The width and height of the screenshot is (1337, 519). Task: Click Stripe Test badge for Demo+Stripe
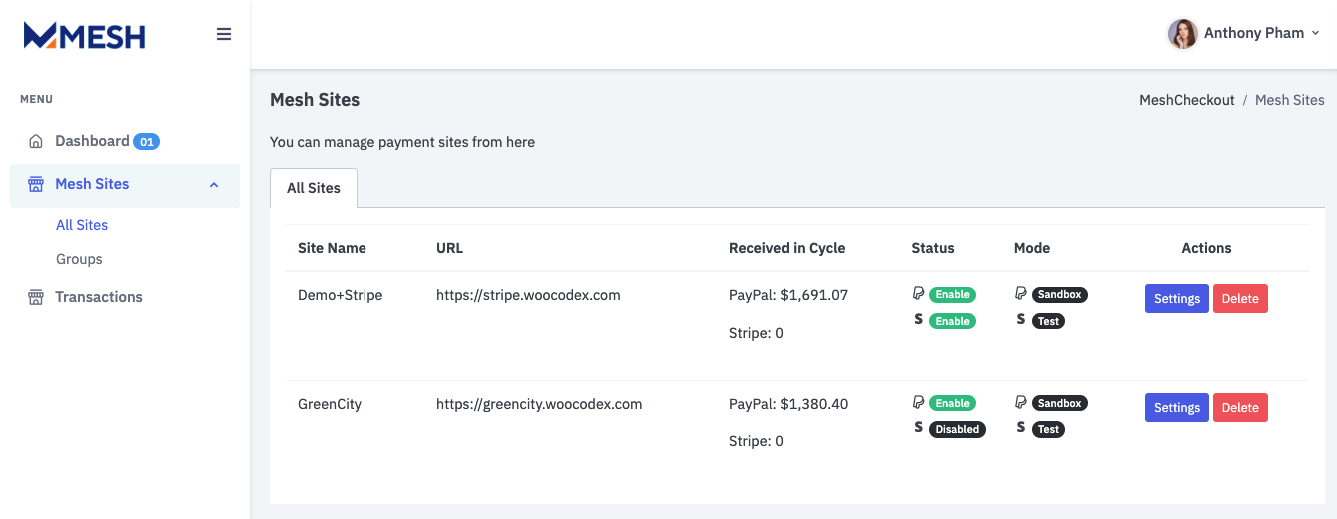pyautogui.click(x=1048, y=321)
